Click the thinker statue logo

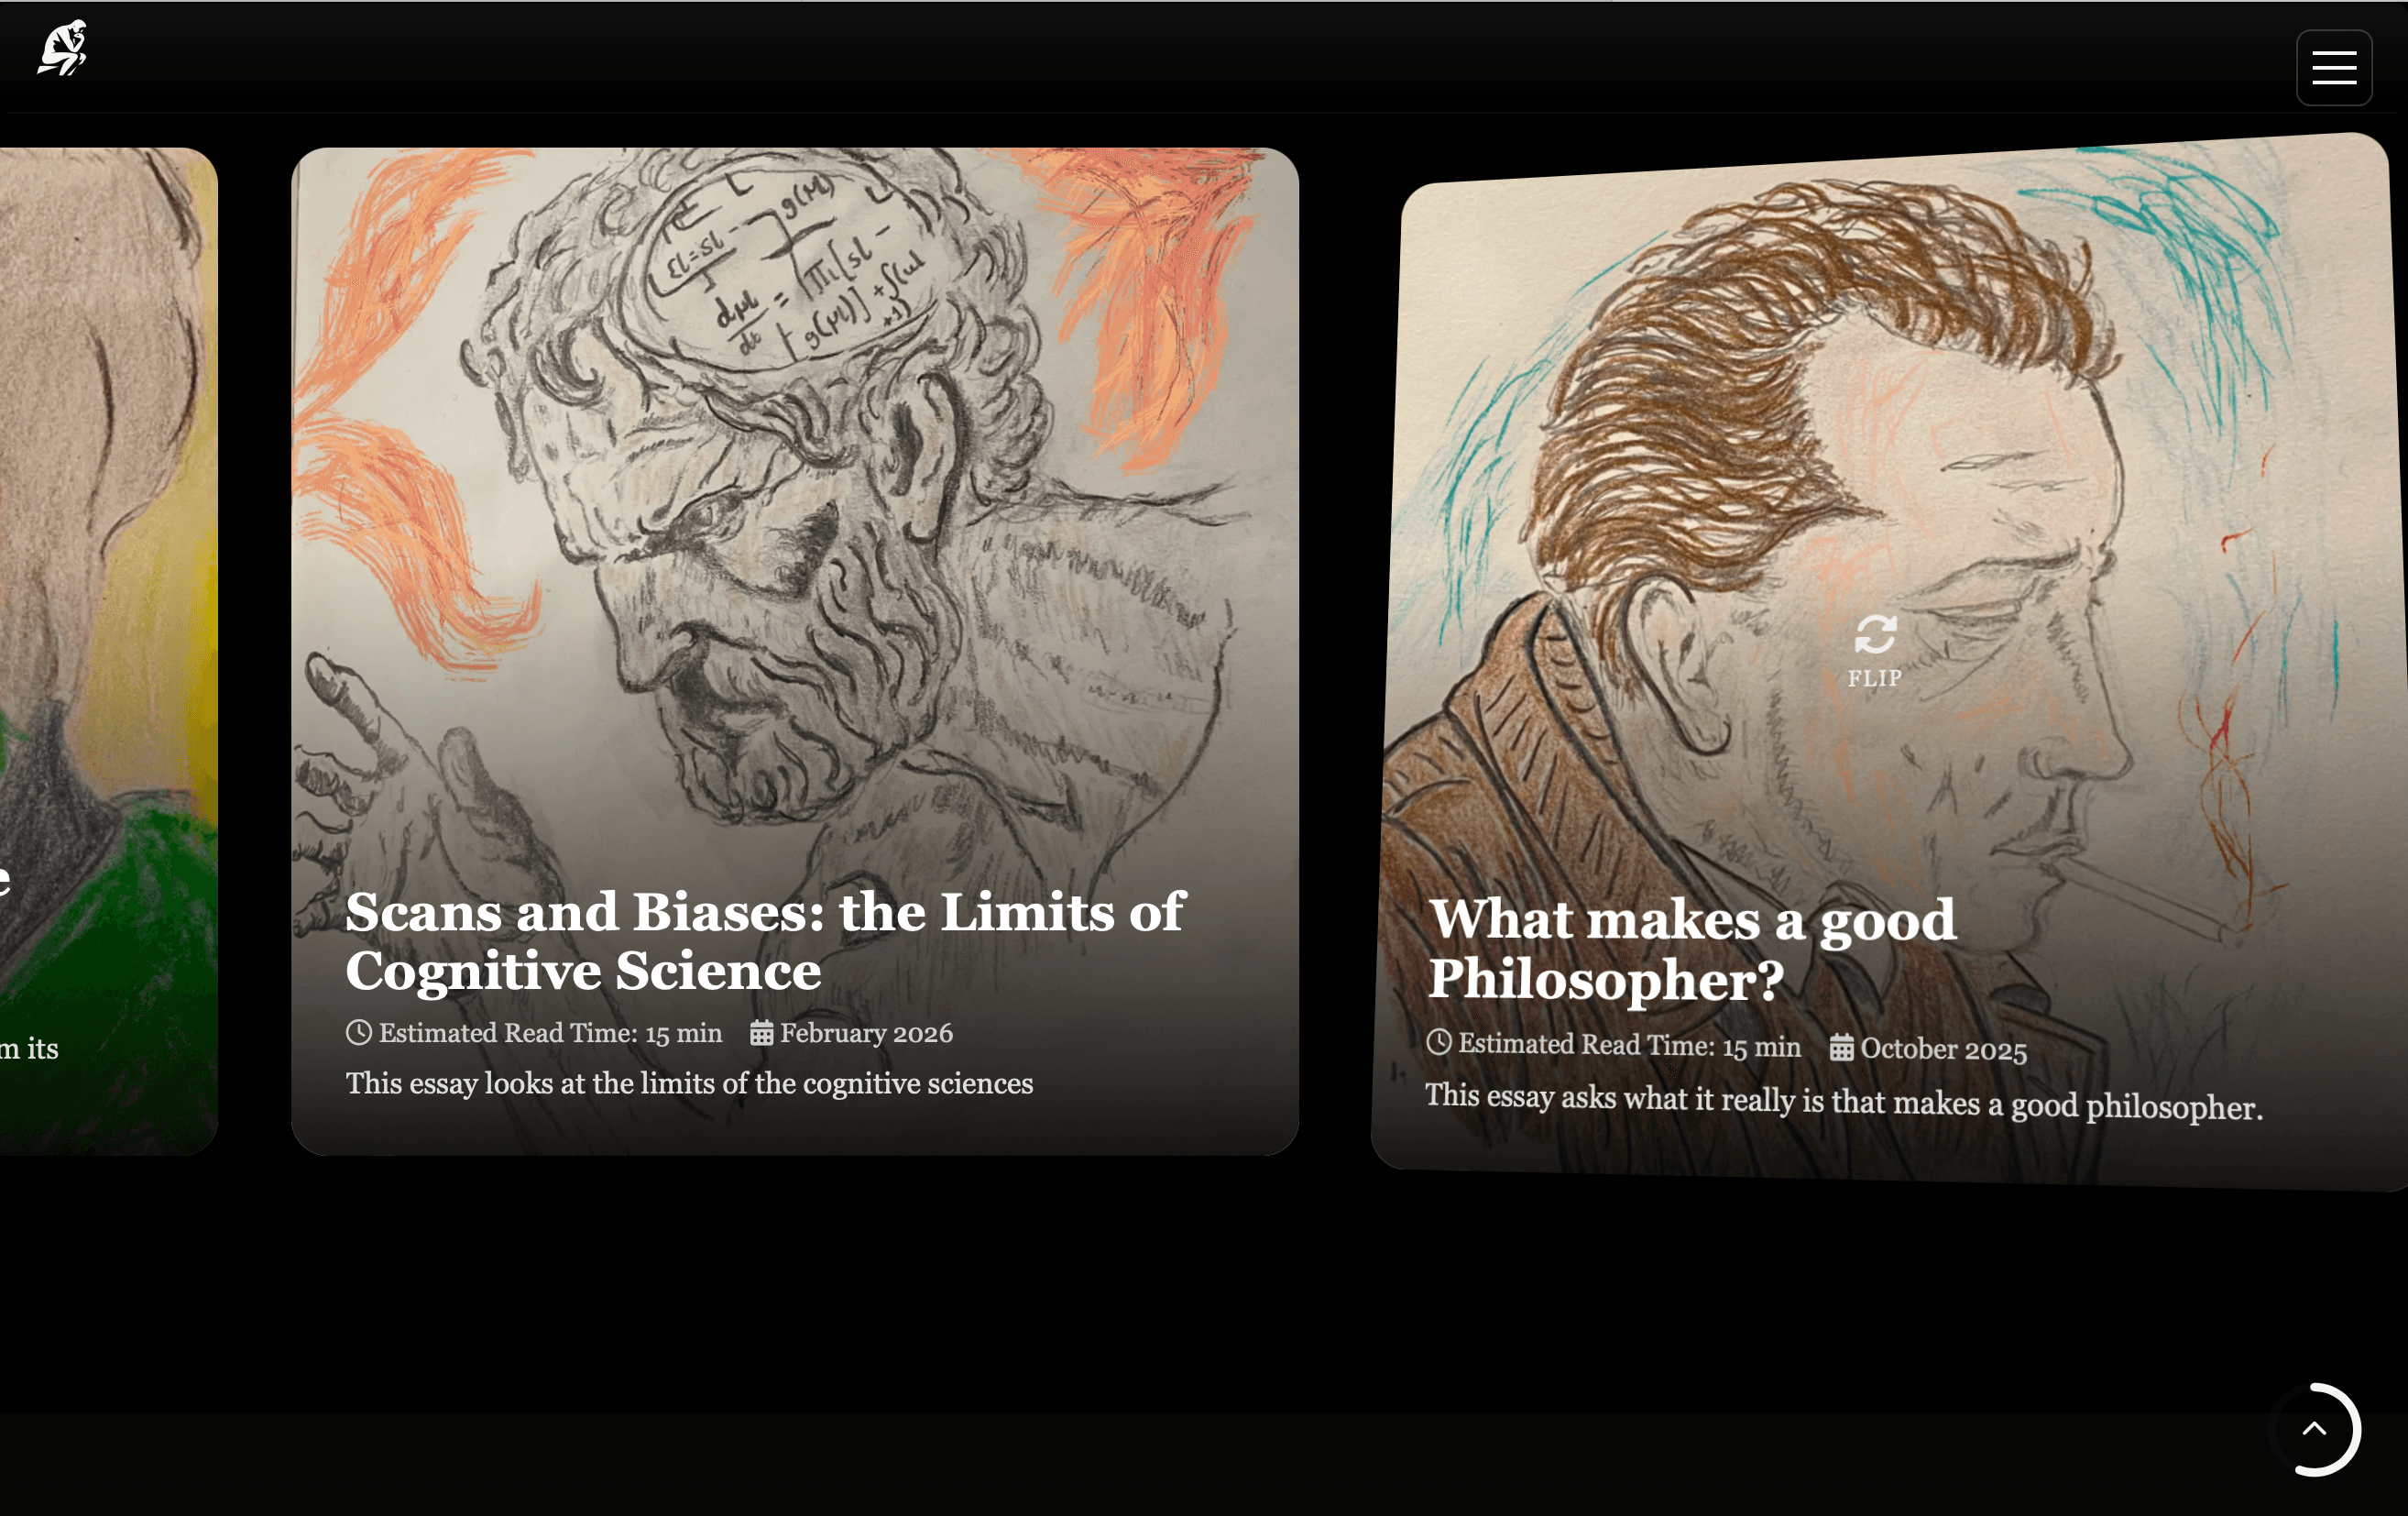pyautogui.click(x=62, y=47)
